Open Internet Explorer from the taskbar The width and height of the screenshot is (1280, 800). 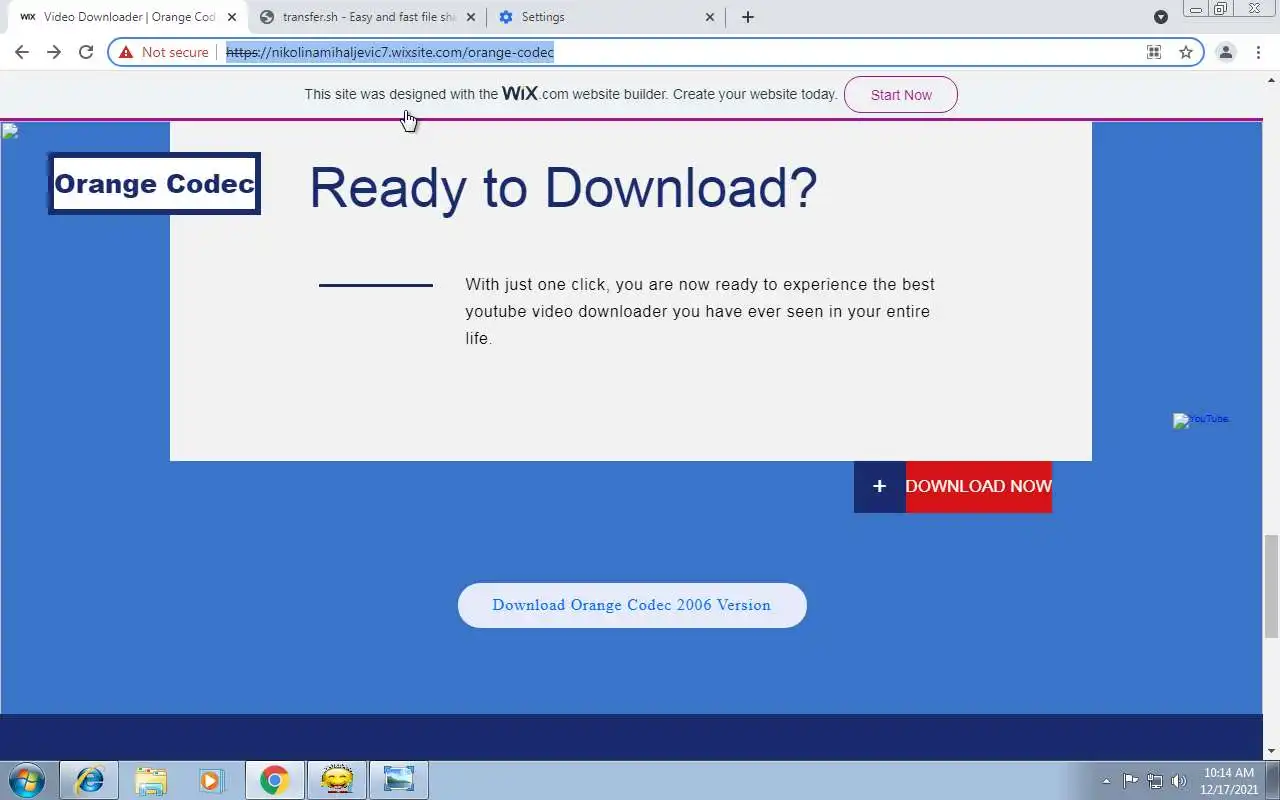(x=90, y=780)
